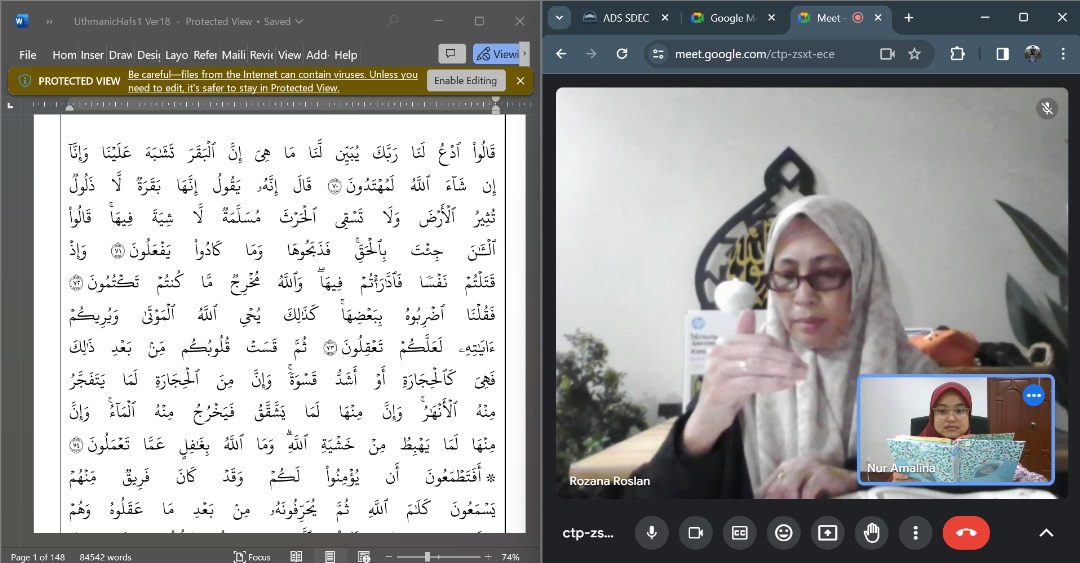Open the File menu in Word
Viewport: 1080px width, 563px height.
[x=28, y=55]
